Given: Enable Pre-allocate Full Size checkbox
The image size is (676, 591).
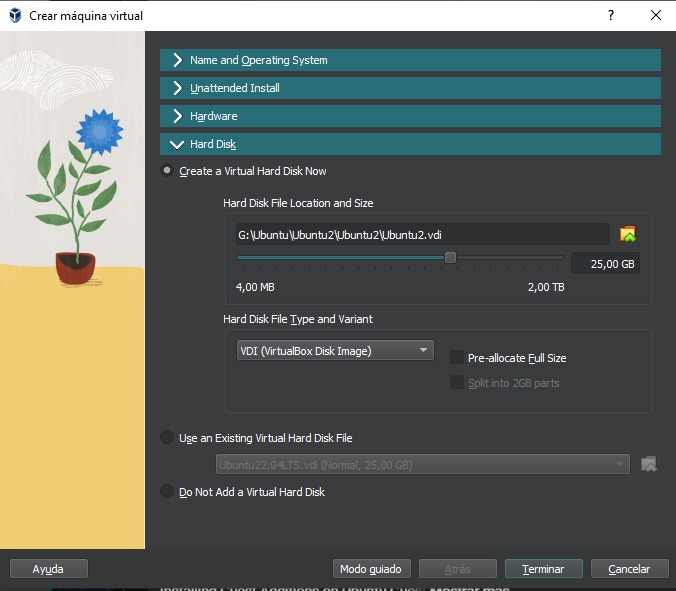Looking at the screenshot, I should [x=457, y=358].
